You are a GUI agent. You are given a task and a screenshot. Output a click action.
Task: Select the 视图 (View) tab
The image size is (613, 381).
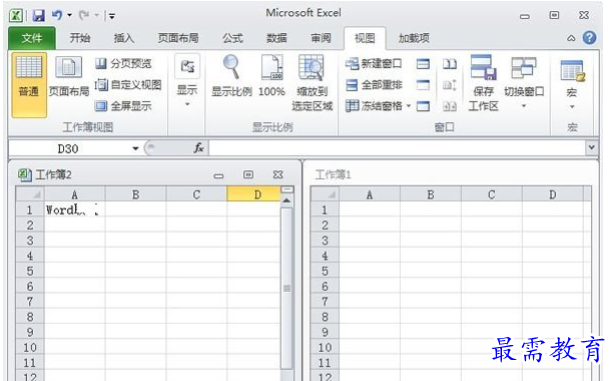click(x=365, y=38)
